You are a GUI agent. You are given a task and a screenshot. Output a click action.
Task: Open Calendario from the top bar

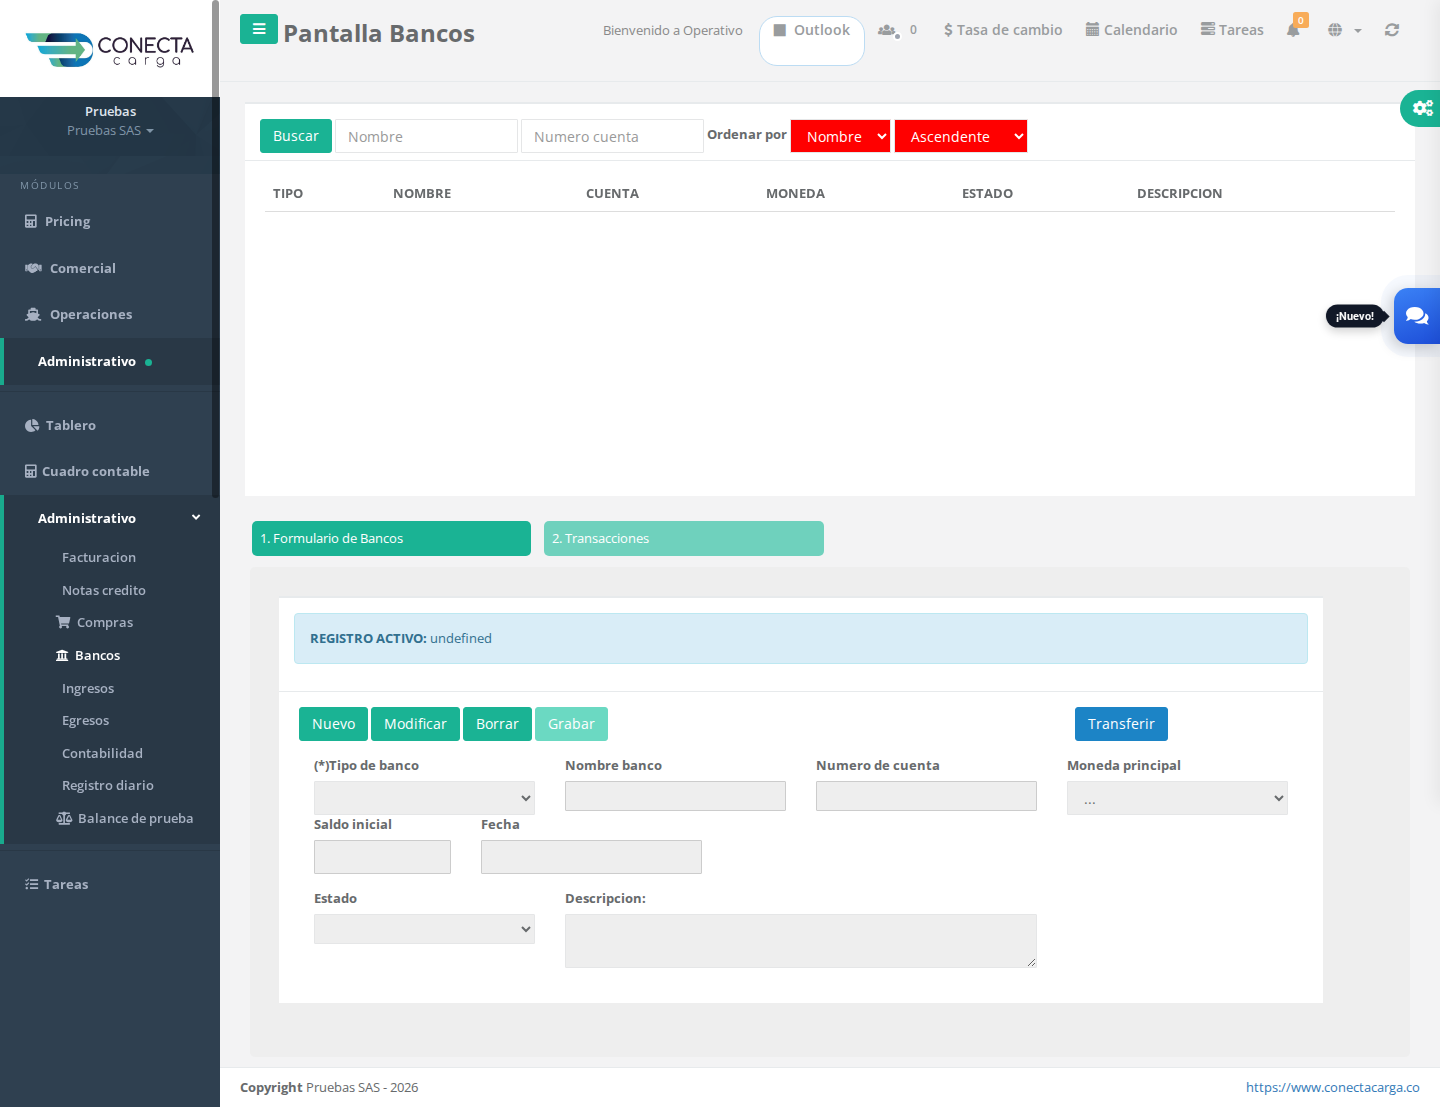click(x=1131, y=30)
